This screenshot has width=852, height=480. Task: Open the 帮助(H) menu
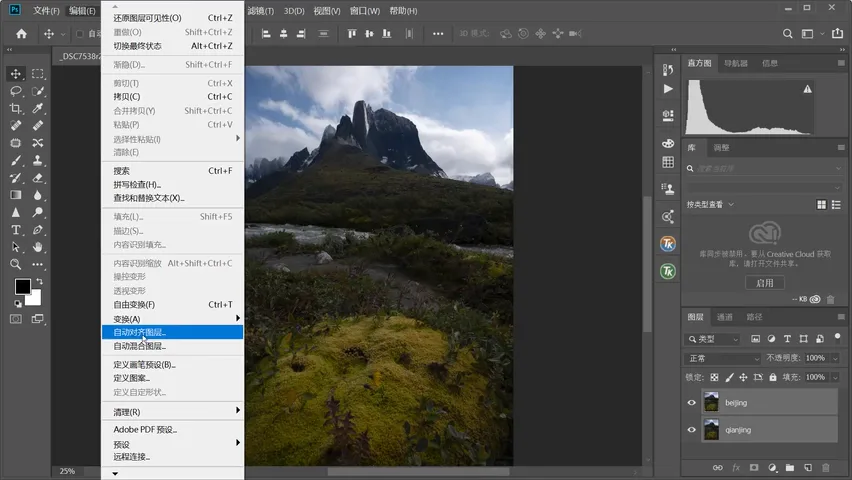[x=403, y=10]
